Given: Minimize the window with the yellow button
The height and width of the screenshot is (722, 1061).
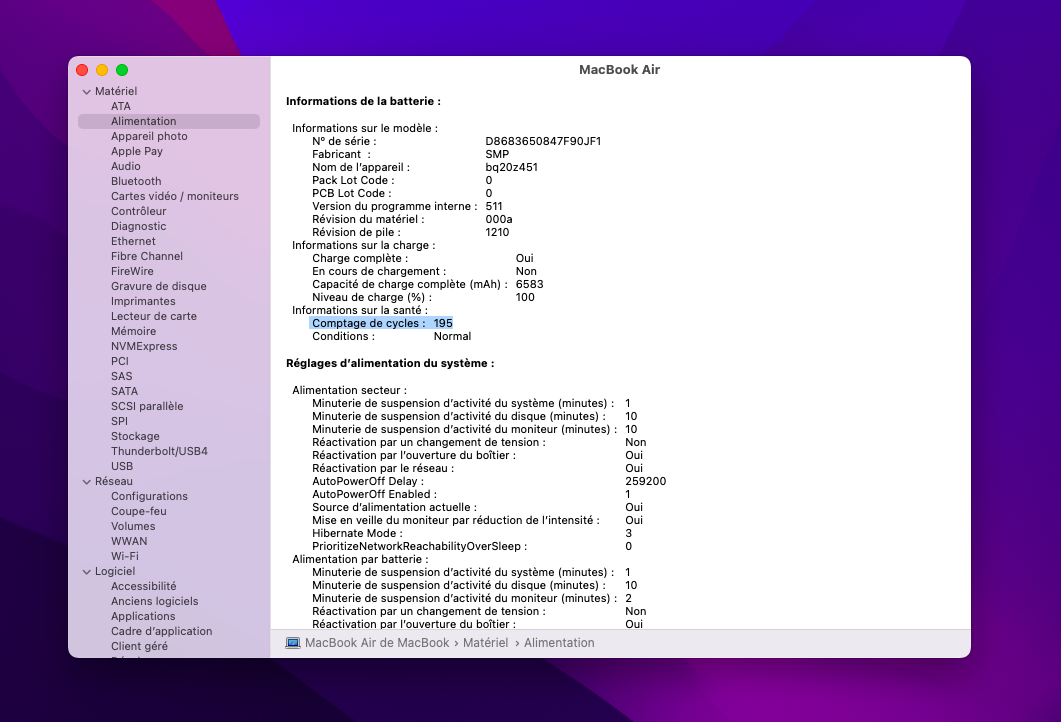Looking at the screenshot, I should pyautogui.click(x=102, y=70).
